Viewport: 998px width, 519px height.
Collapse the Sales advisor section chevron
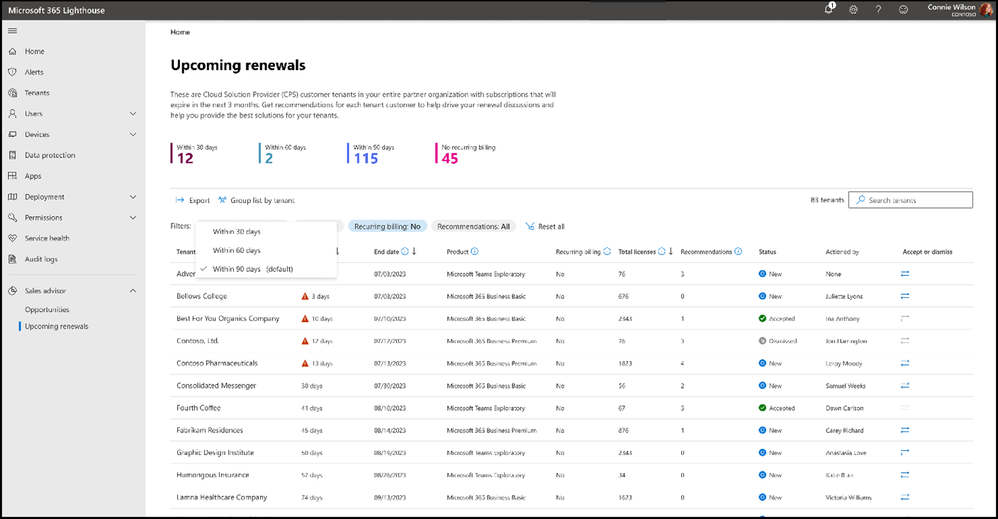click(133, 290)
